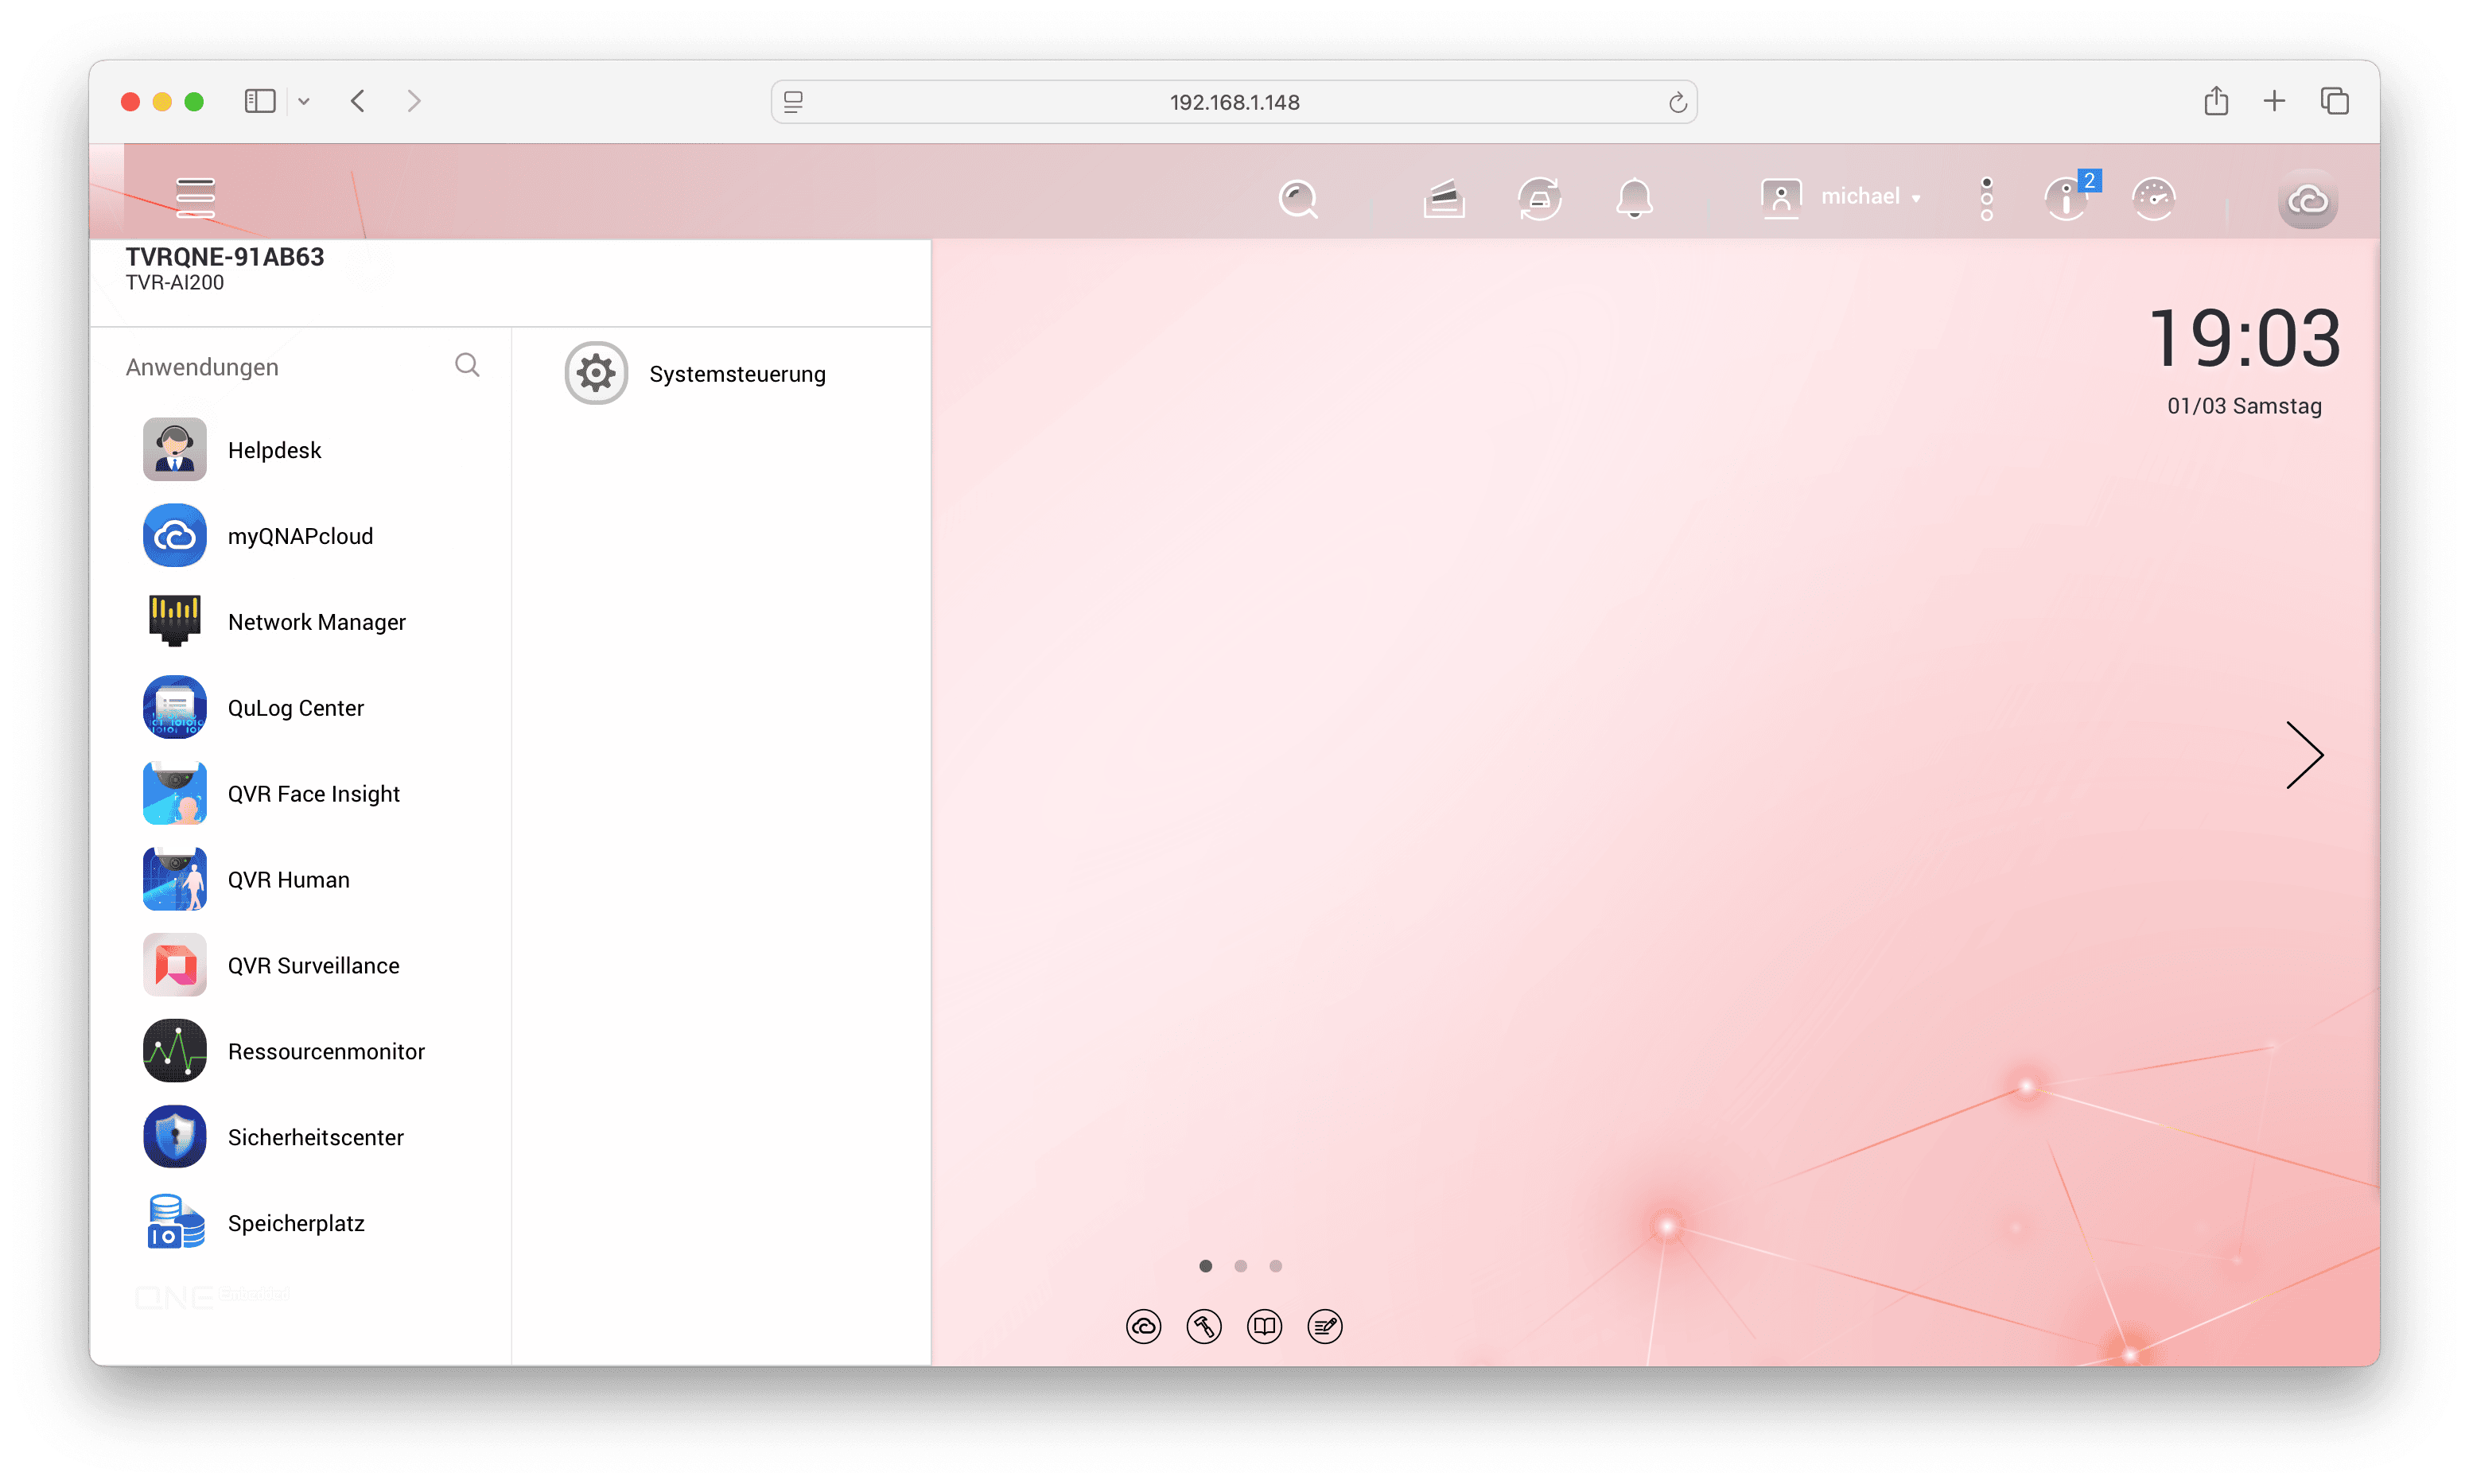Image resolution: width=2469 pixels, height=1484 pixels.
Task: Click the Qsirch search magnifier icon
Action: pos(1298,199)
